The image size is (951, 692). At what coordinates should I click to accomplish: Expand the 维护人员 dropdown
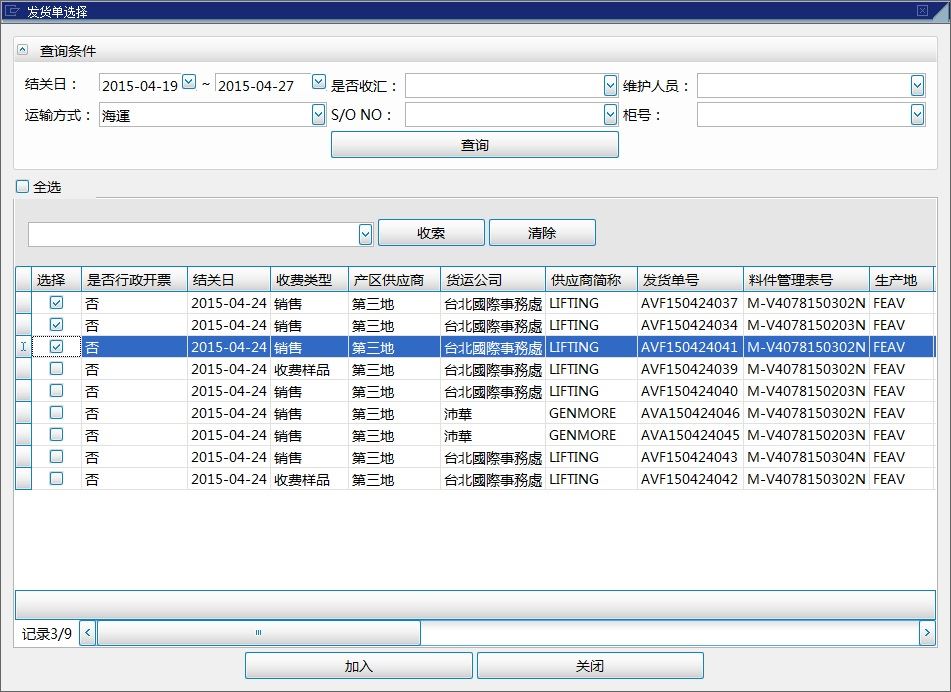click(917, 86)
